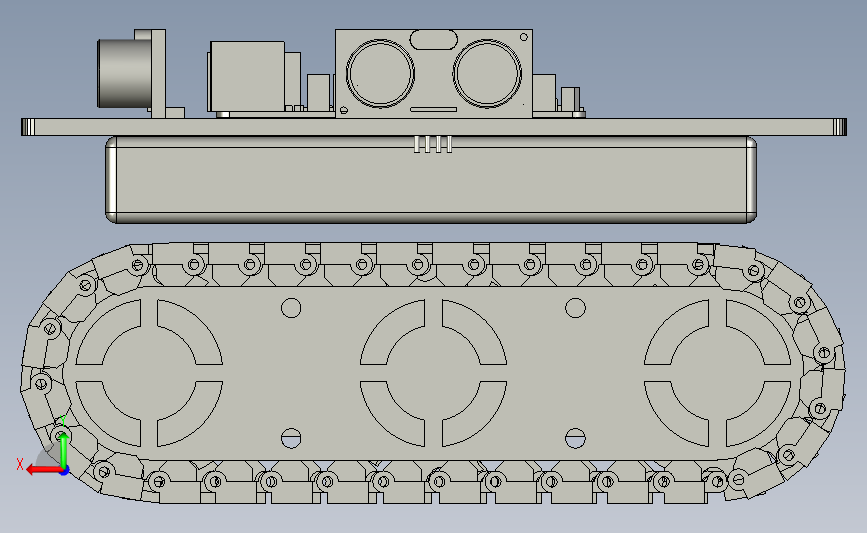The image size is (867, 533).
Task: Click the red X axis arrow of the triad
Action: pos(43,470)
